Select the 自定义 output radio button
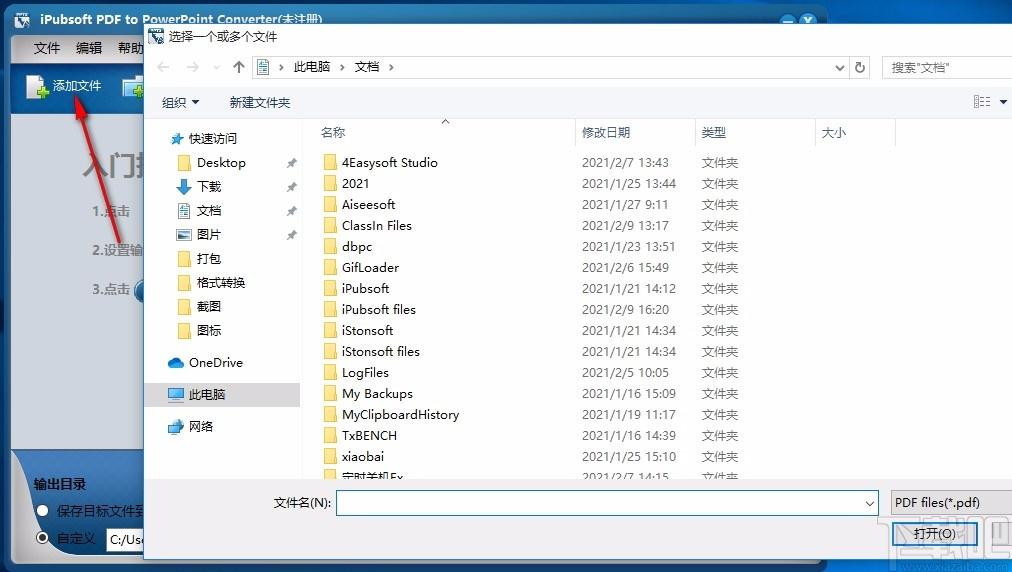Image resolution: width=1012 pixels, height=572 pixels. (x=43, y=537)
